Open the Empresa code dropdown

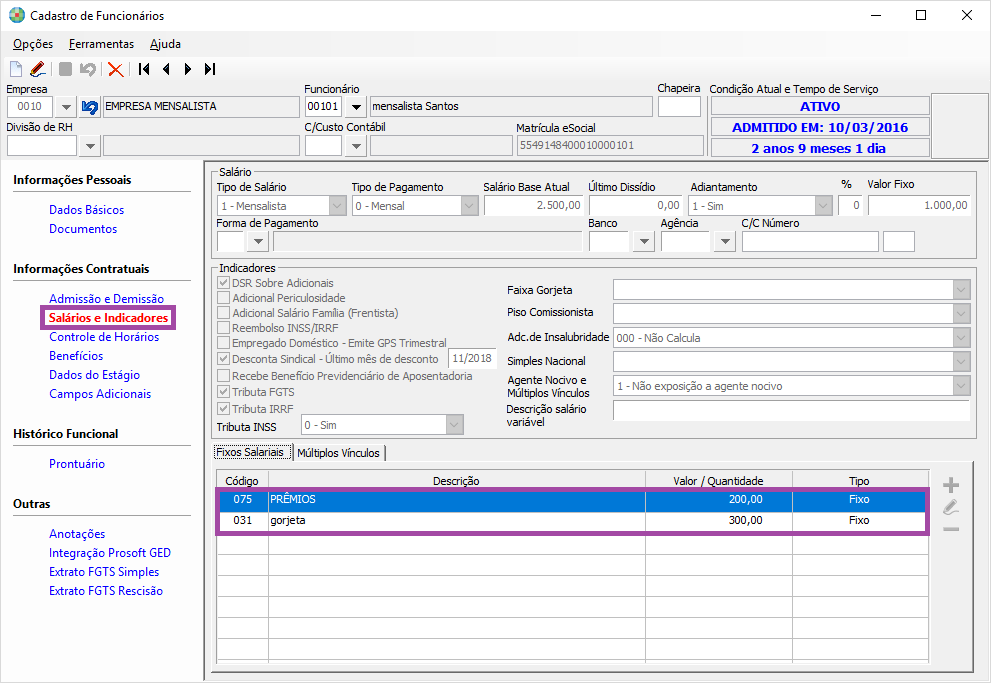pos(66,107)
